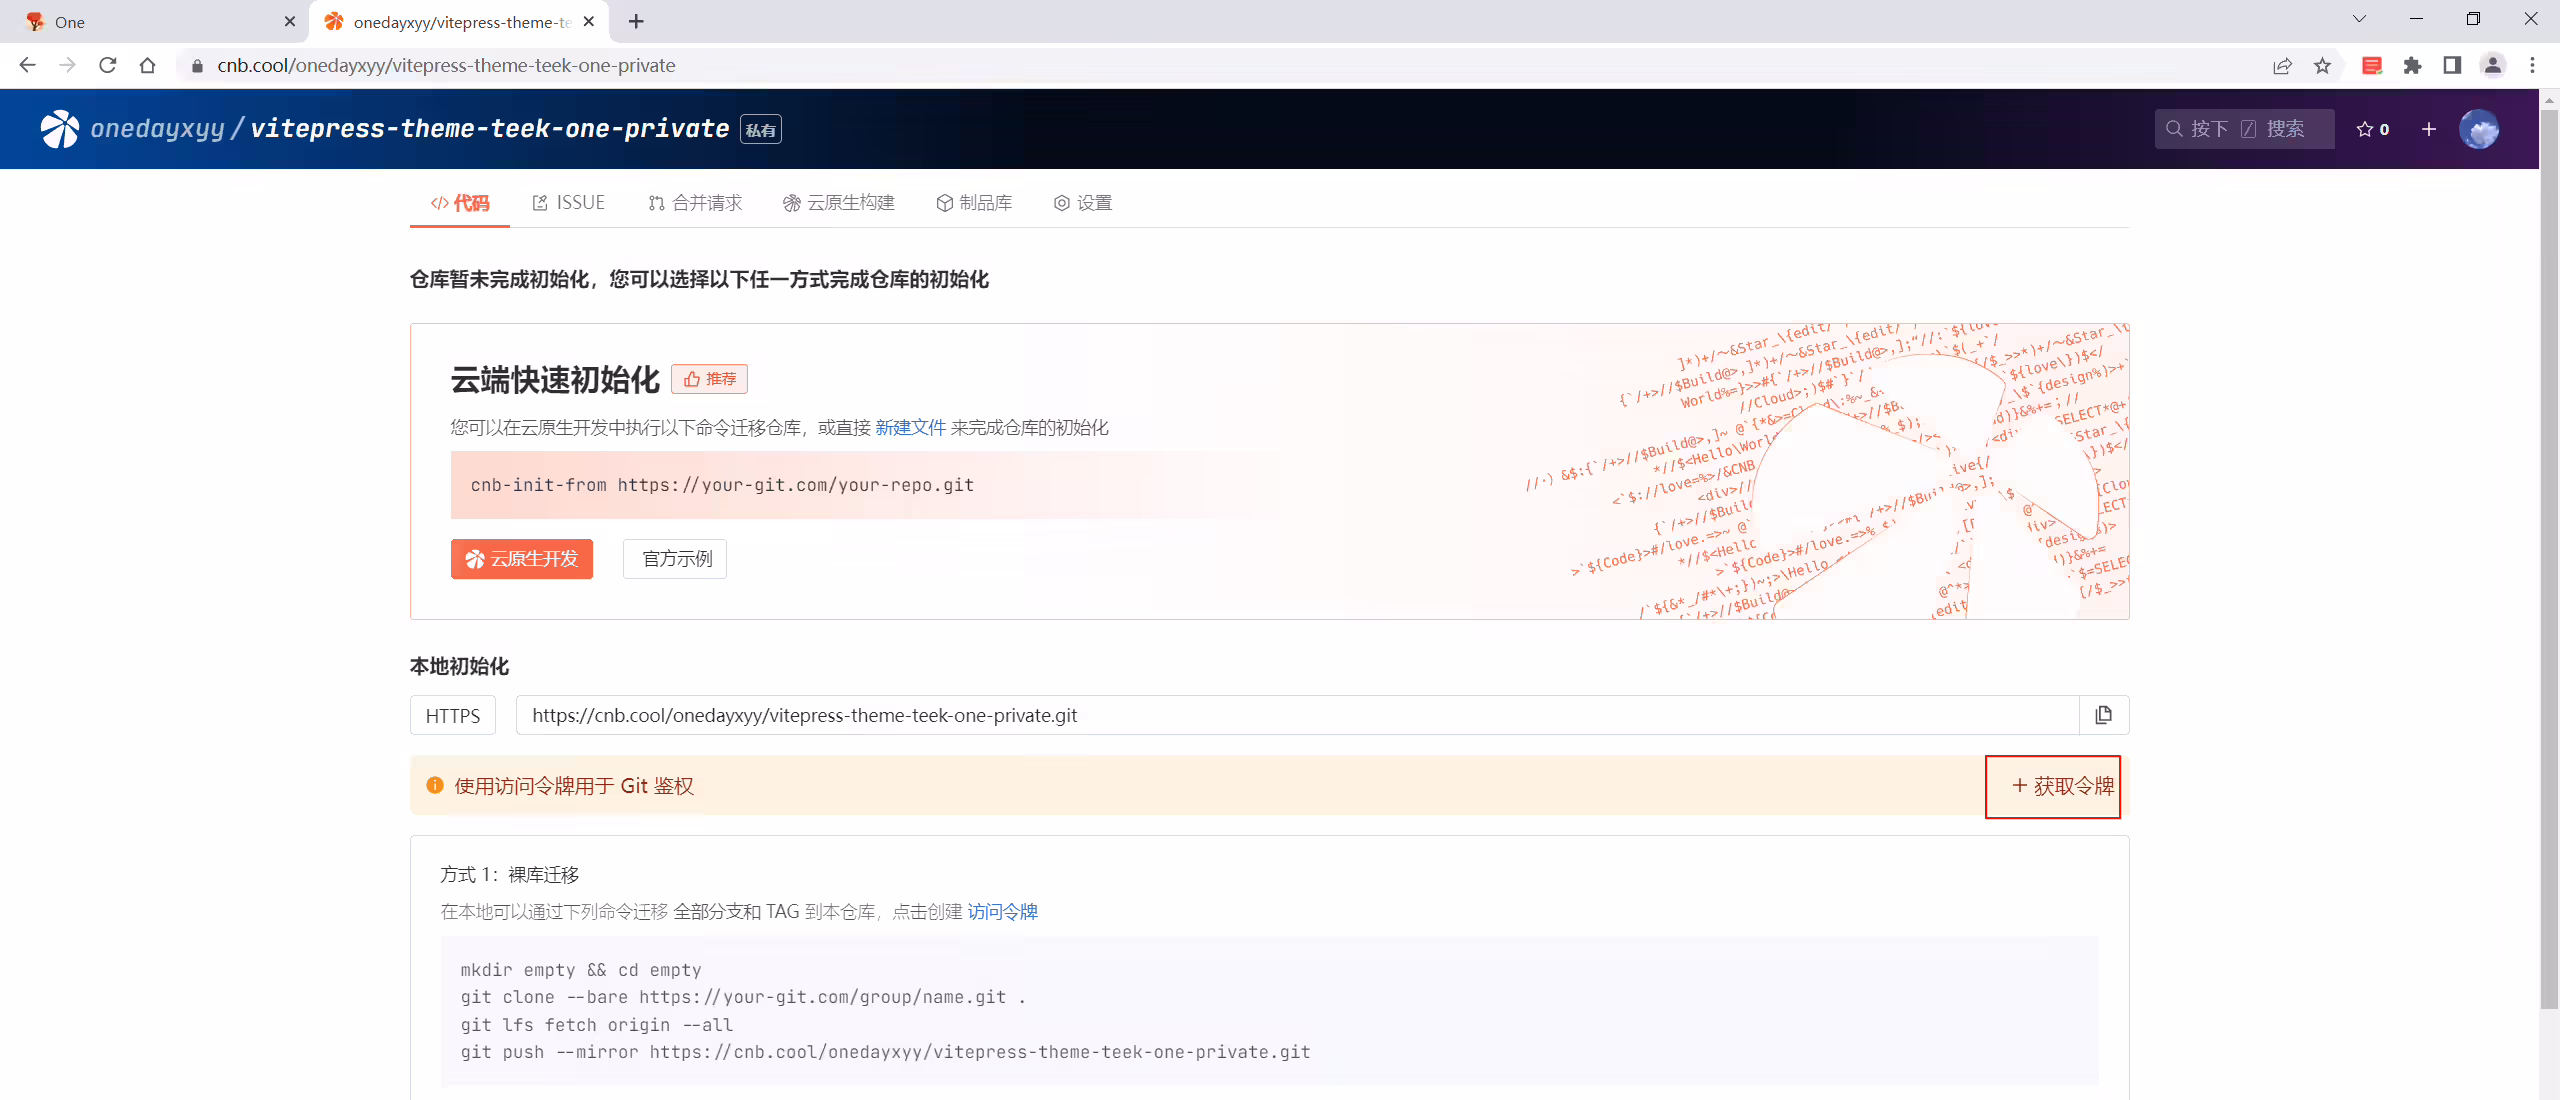Viewport: 2560px width, 1100px height.
Task: Click the 'mkdir empty && cd empty' line
Action: pos(581,970)
